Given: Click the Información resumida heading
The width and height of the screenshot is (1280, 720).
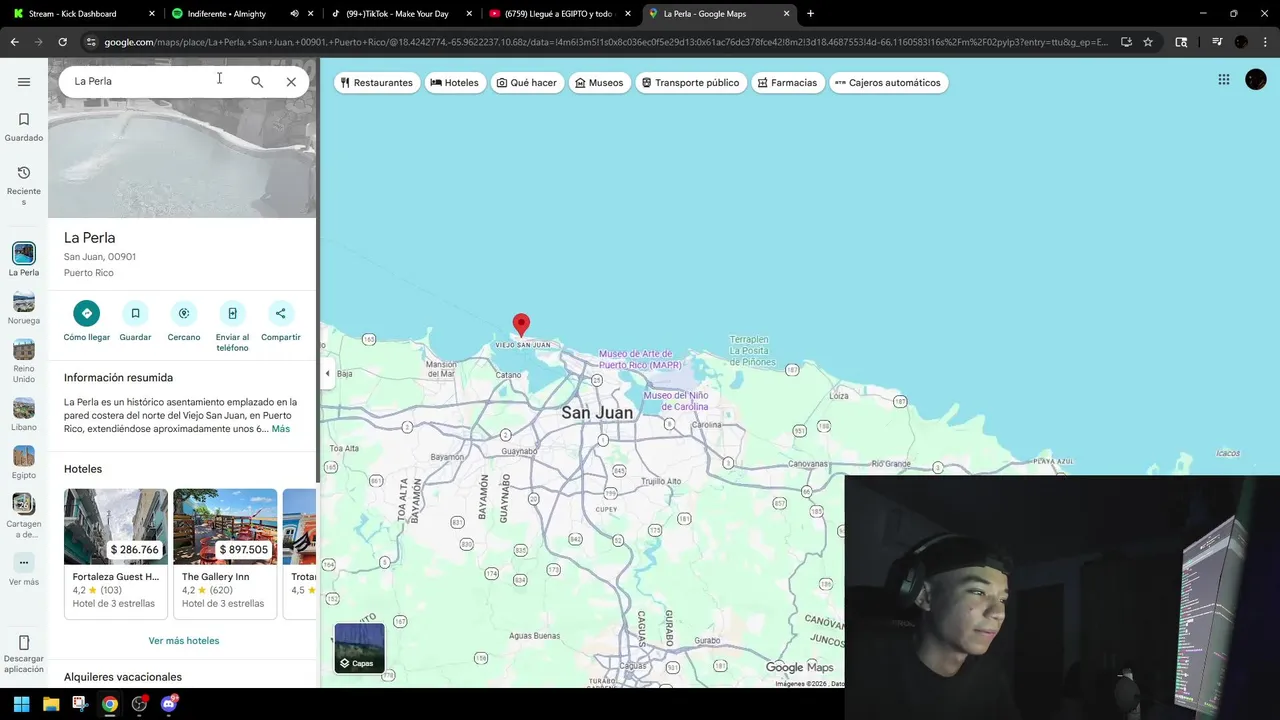Looking at the screenshot, I should (118, 378).
